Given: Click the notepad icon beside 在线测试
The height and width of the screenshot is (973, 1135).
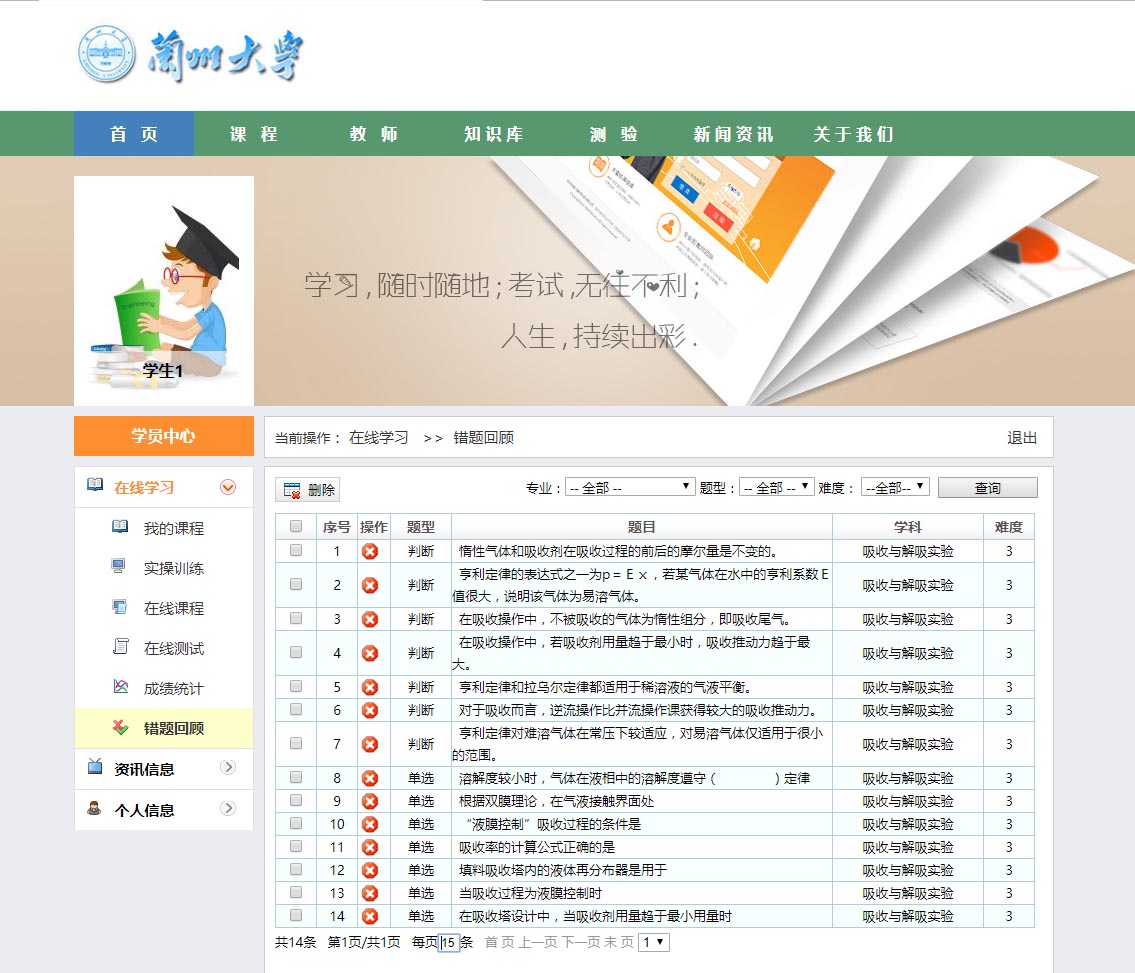Looking at the screenshot, I should pyautogui.click(x=120, y=647).
